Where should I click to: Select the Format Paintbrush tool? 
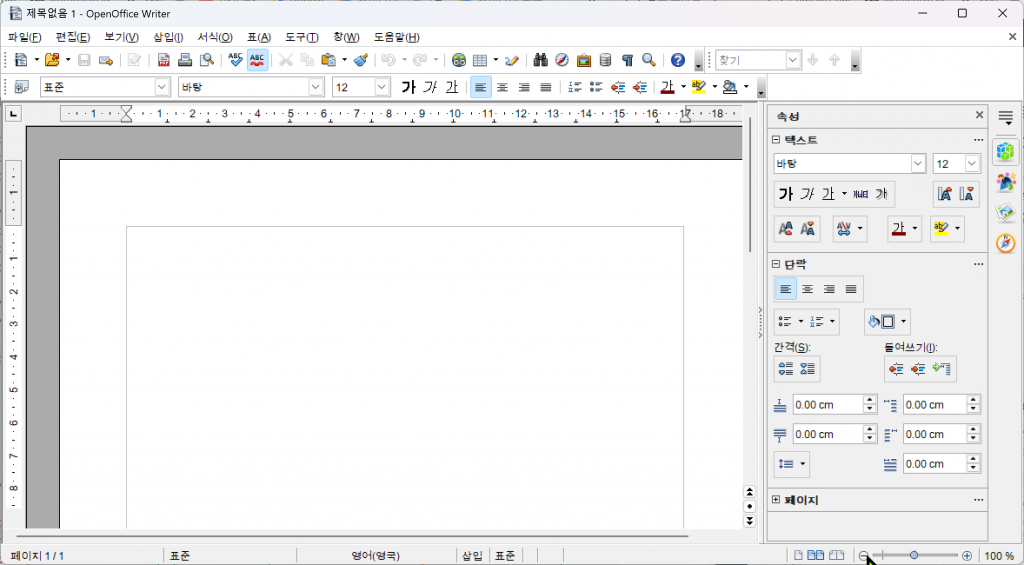361,60
